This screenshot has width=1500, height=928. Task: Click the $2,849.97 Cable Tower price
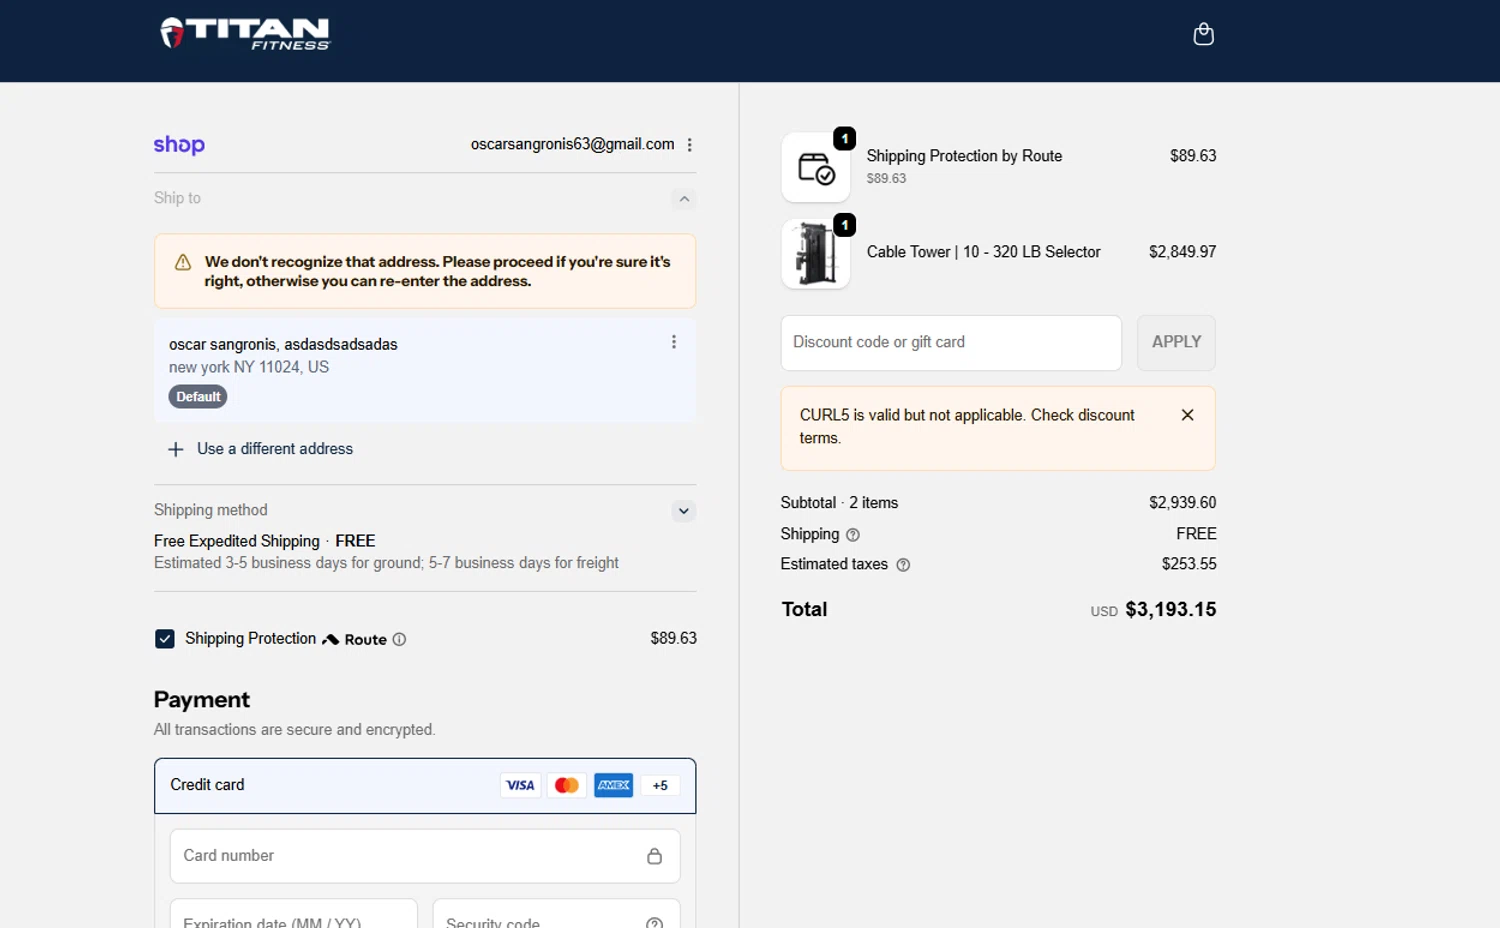pyautogui.click(x=1183, y=252)
